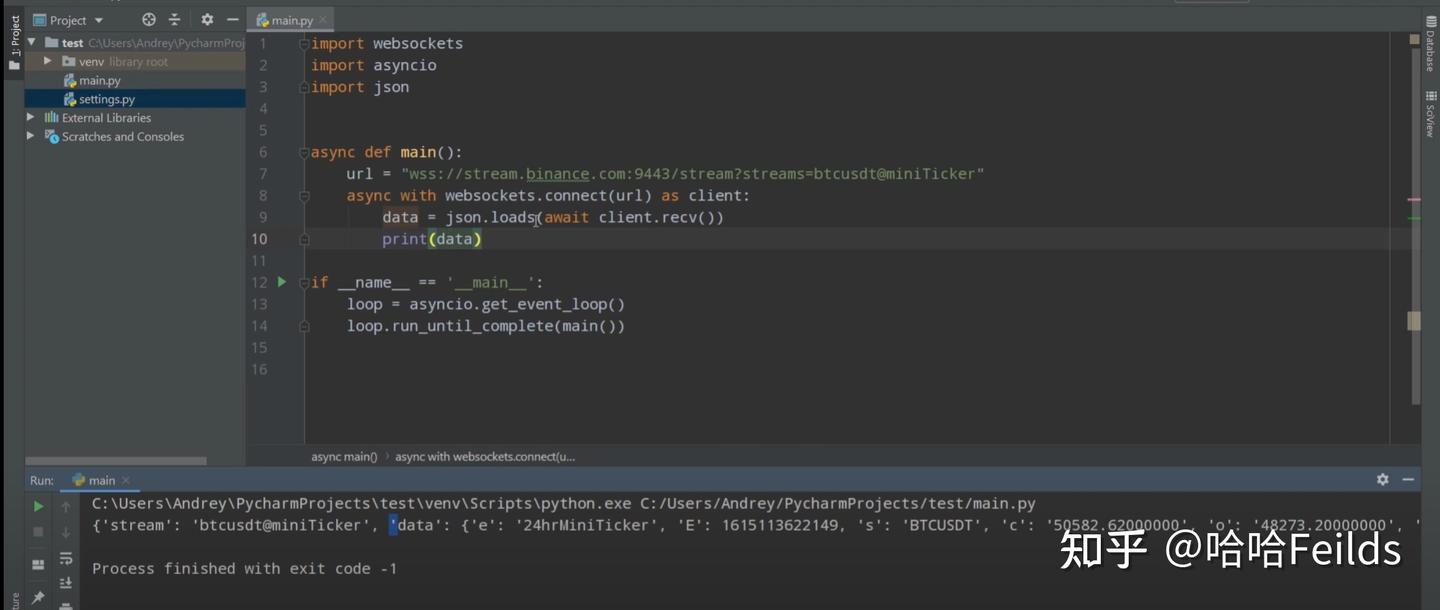Collapse all nodes via Project toolbar icon

[x=174, y=19]
